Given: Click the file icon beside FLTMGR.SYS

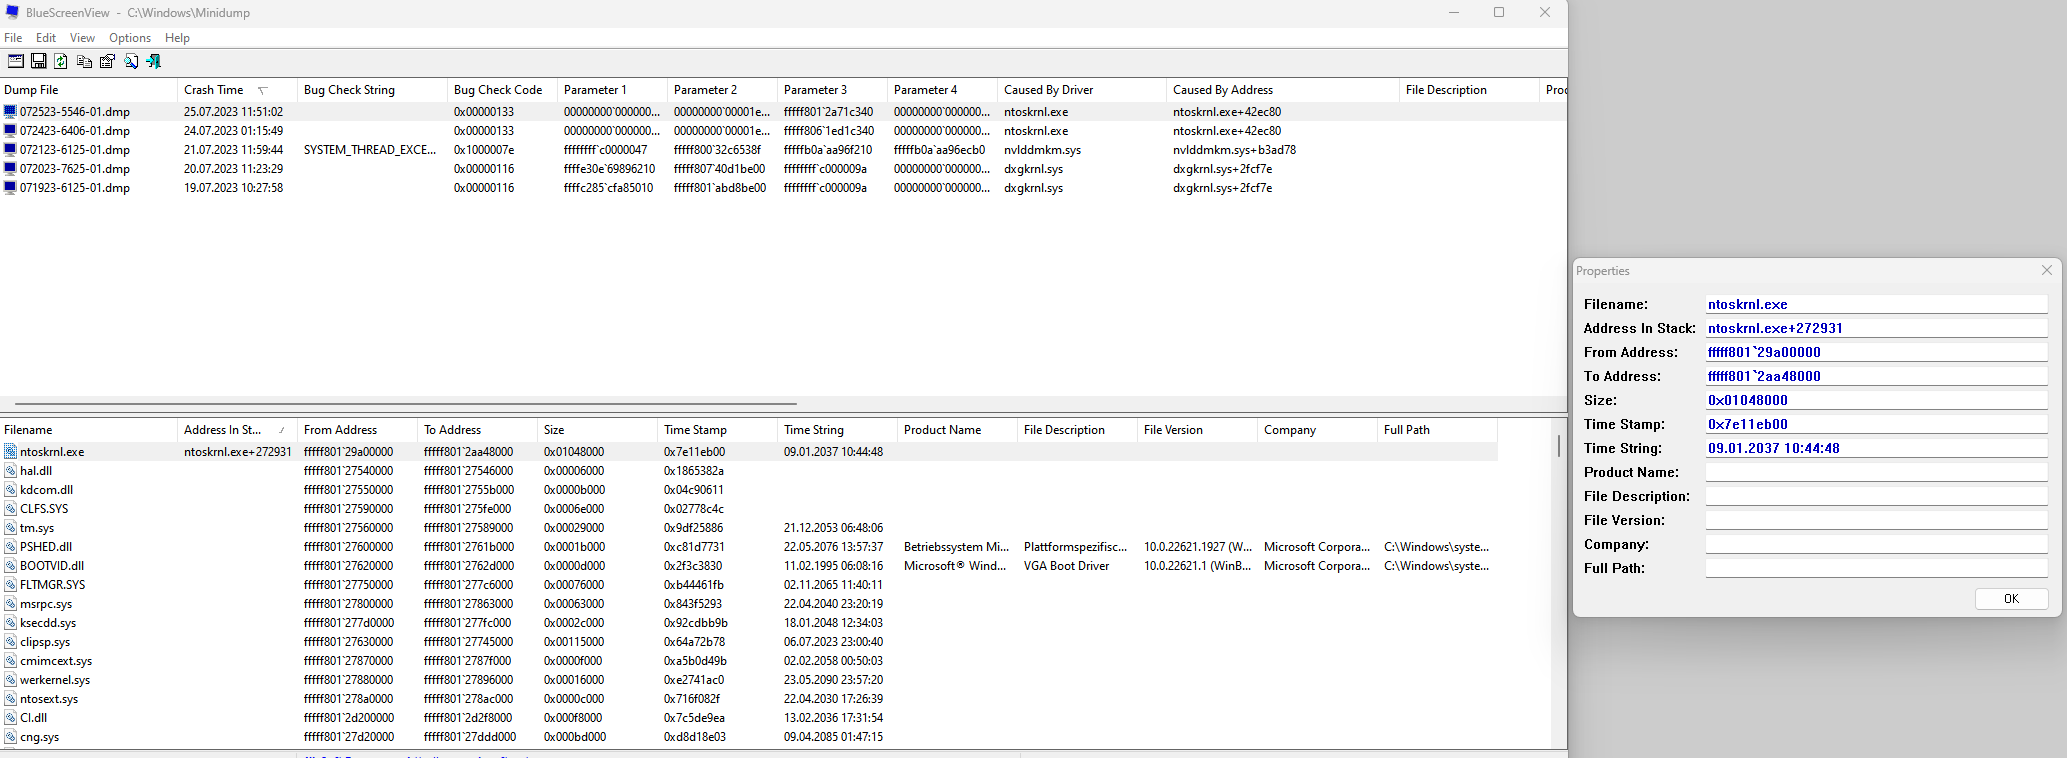Looking at the screenshot, I should pos(11,585).
